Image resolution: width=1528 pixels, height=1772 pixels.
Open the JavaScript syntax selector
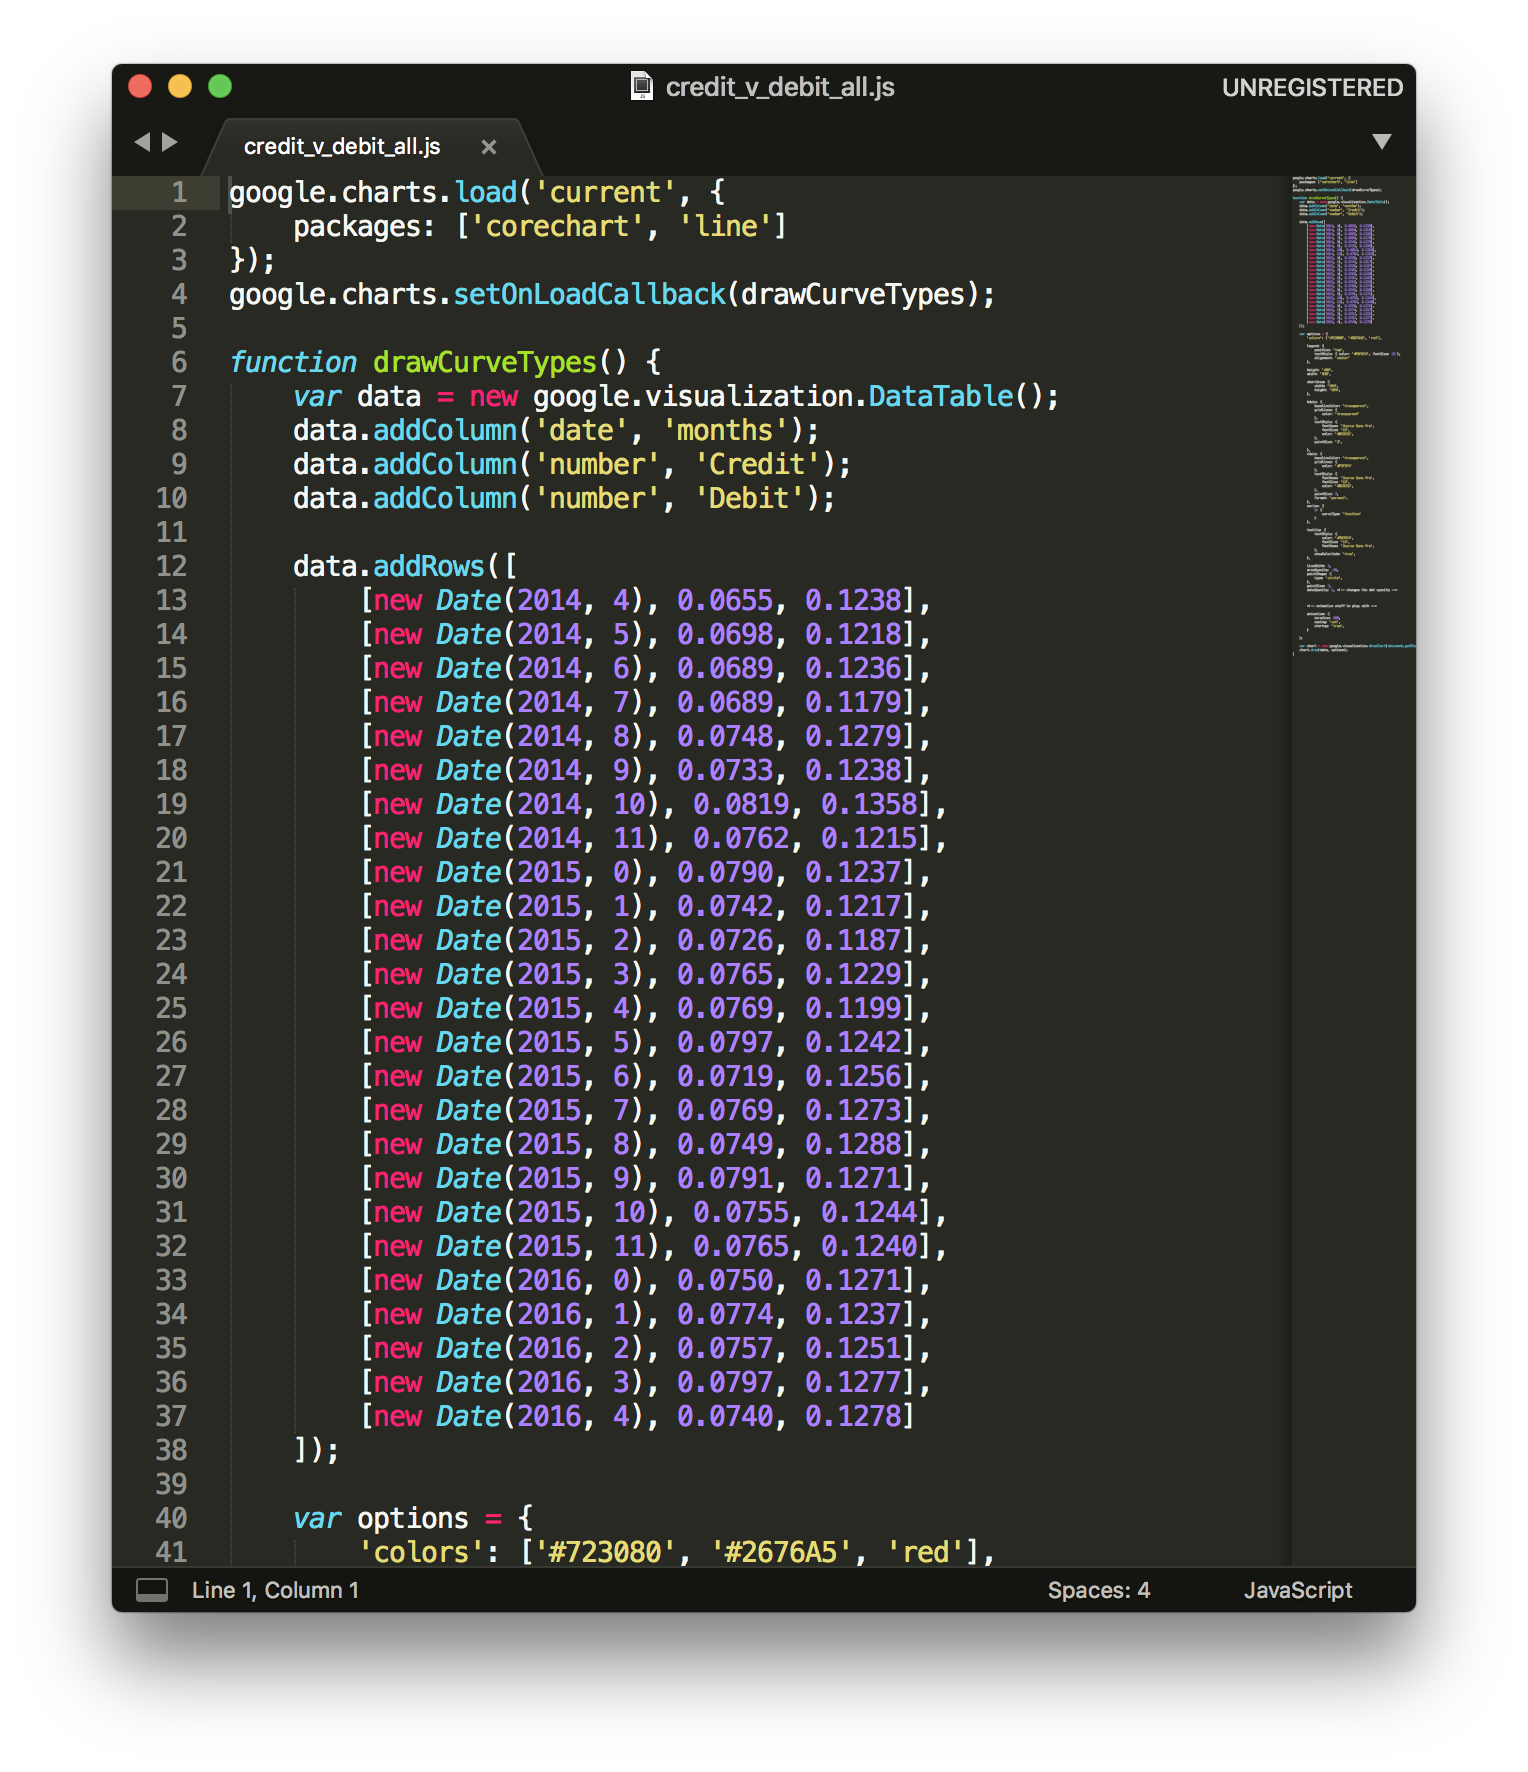point(1298,1590)
